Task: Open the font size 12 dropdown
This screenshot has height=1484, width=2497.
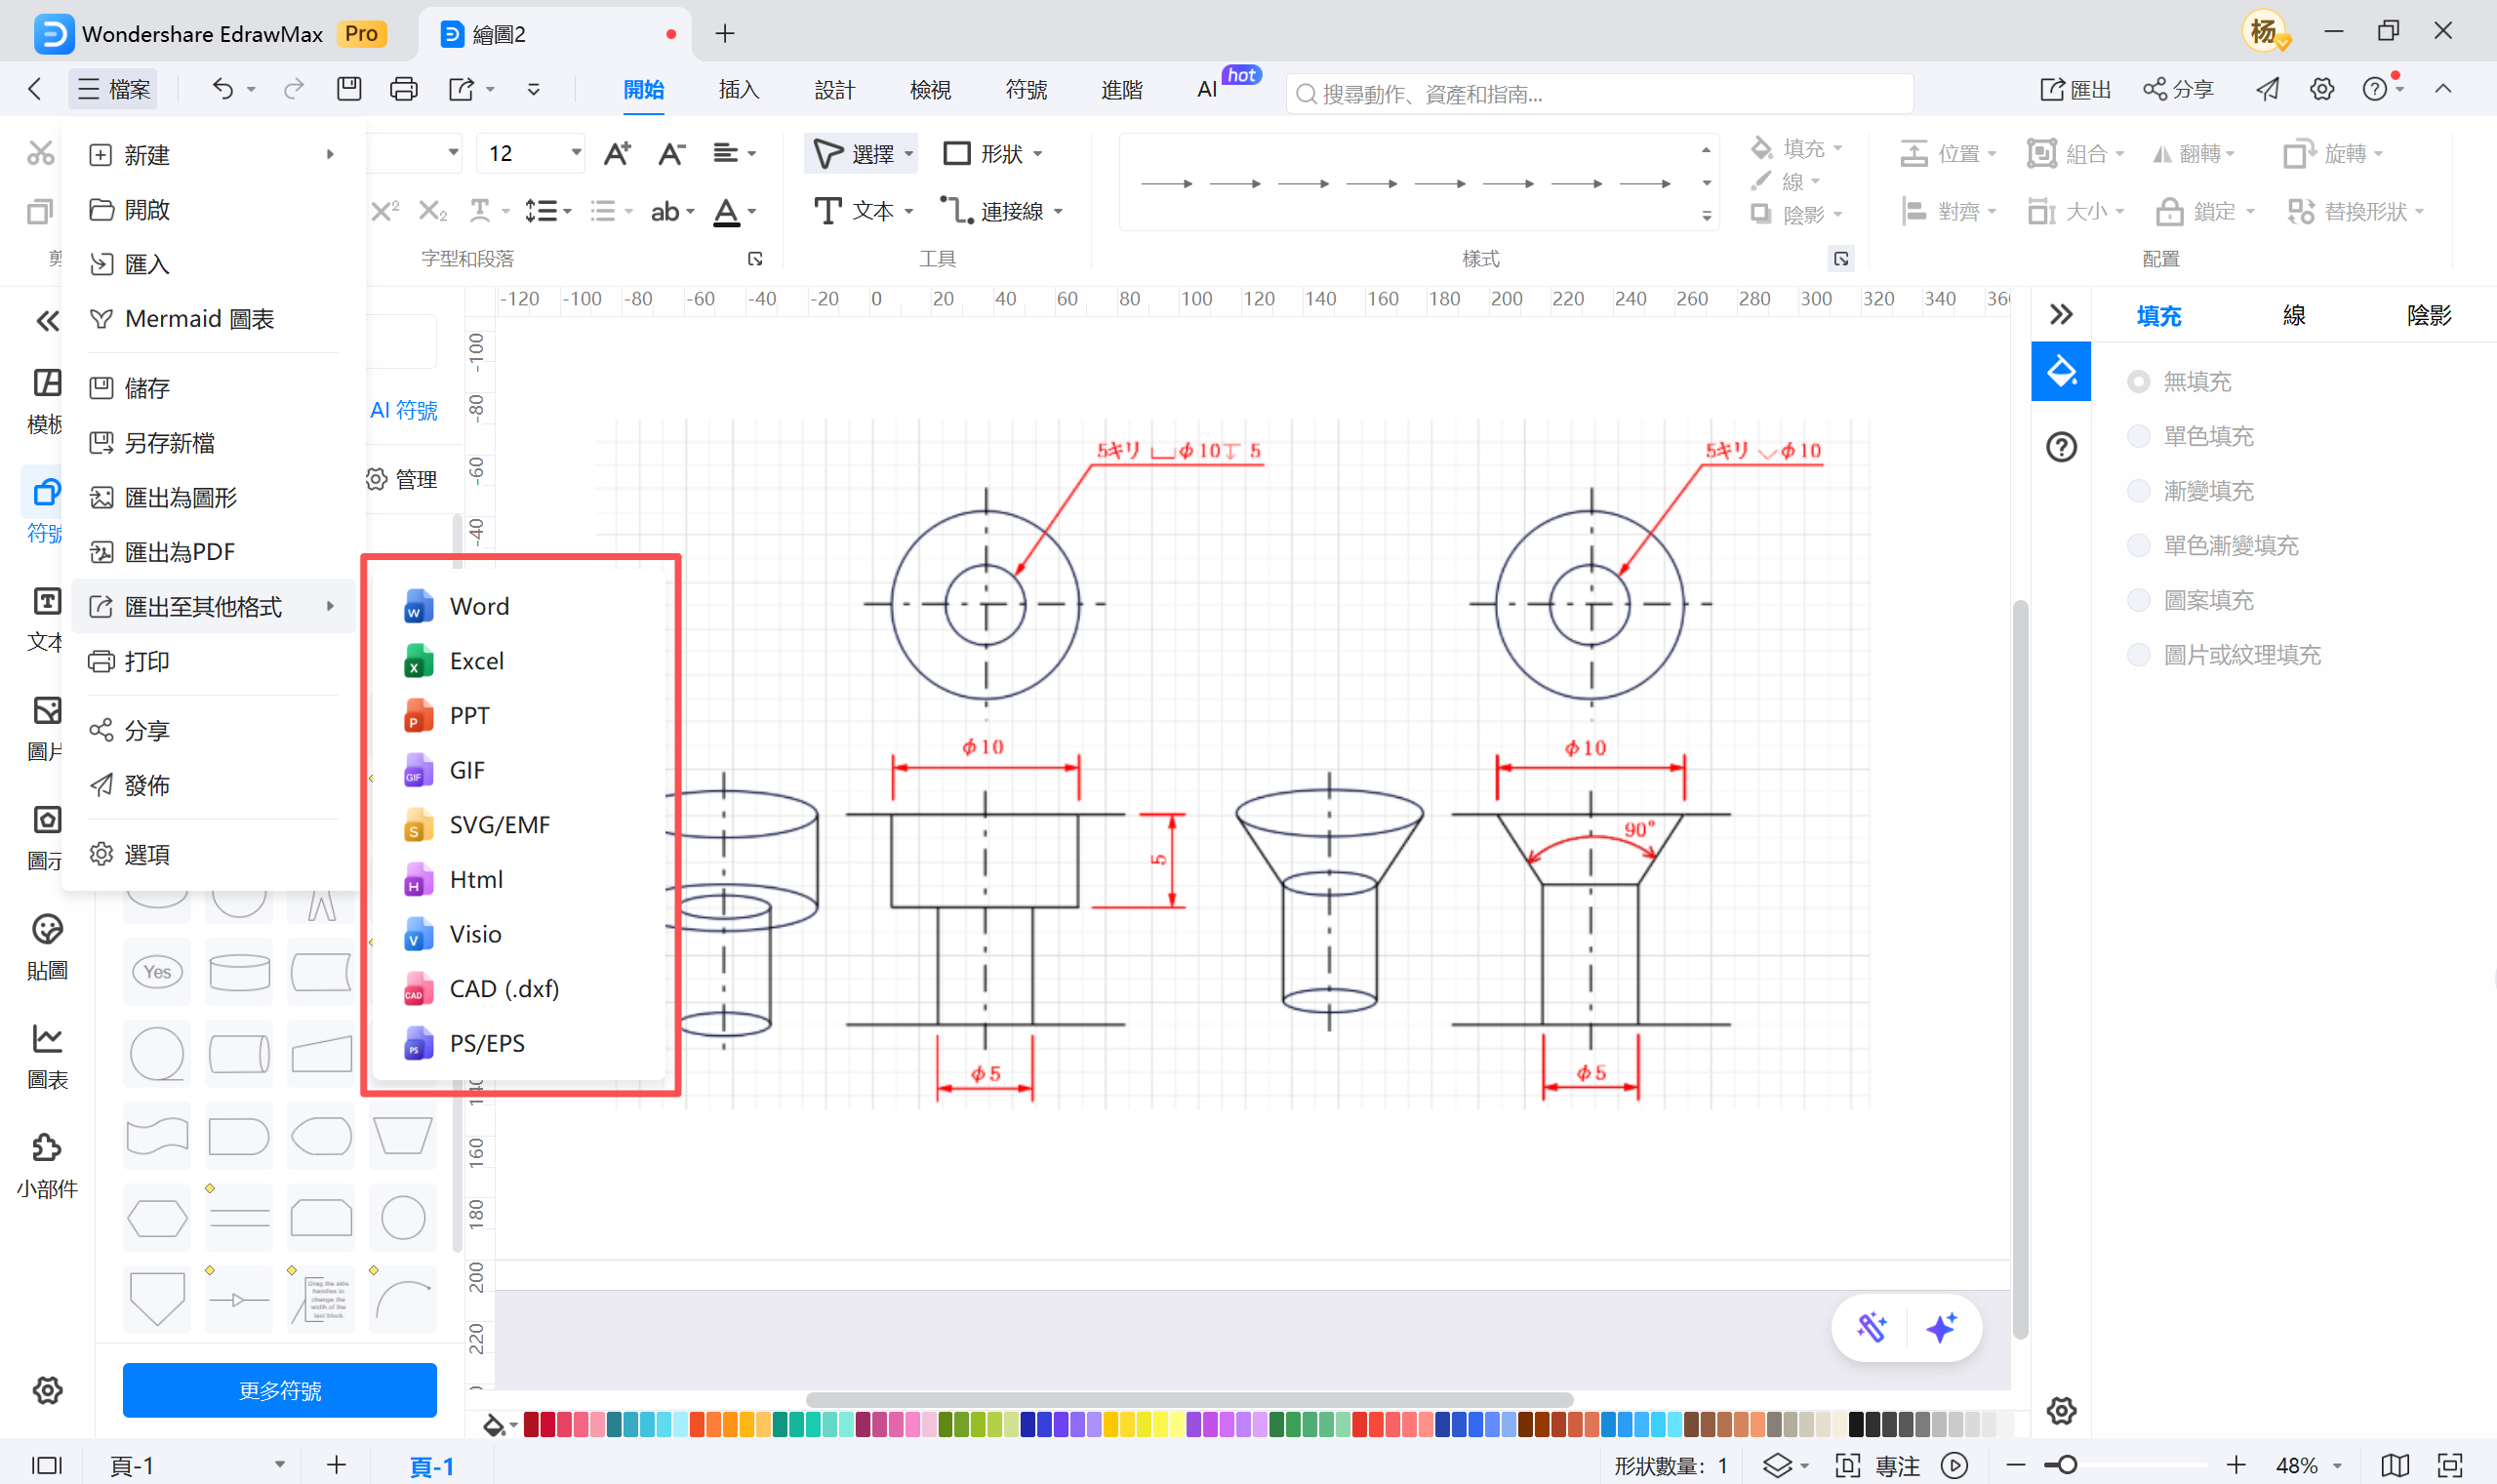Action: pyautogui.click(x=576, y=153)
